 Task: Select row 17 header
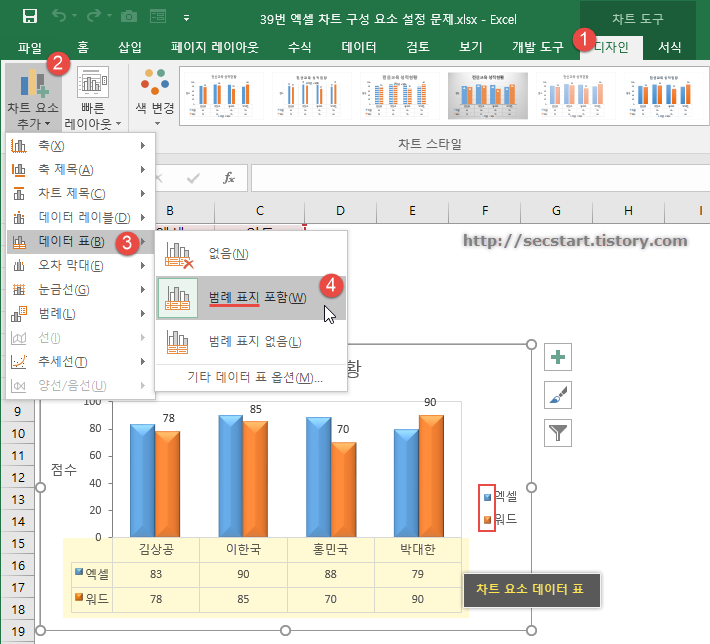tap(18, 588)
